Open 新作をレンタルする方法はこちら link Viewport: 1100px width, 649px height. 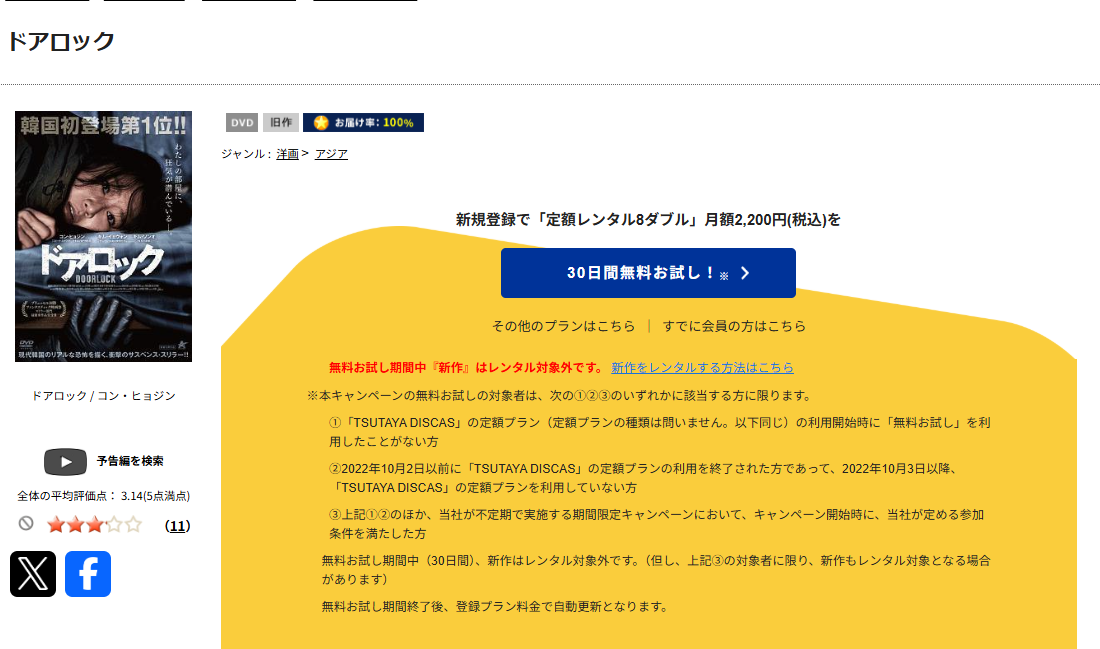(702, 367)
